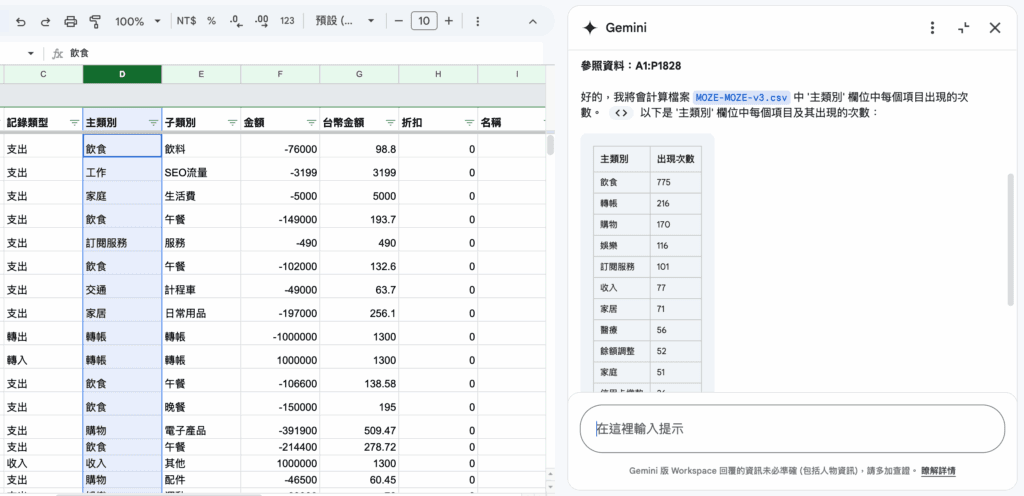Apply NT$ currency format
The width and height of the screenshot is (1024, 496).
(186, 21)
